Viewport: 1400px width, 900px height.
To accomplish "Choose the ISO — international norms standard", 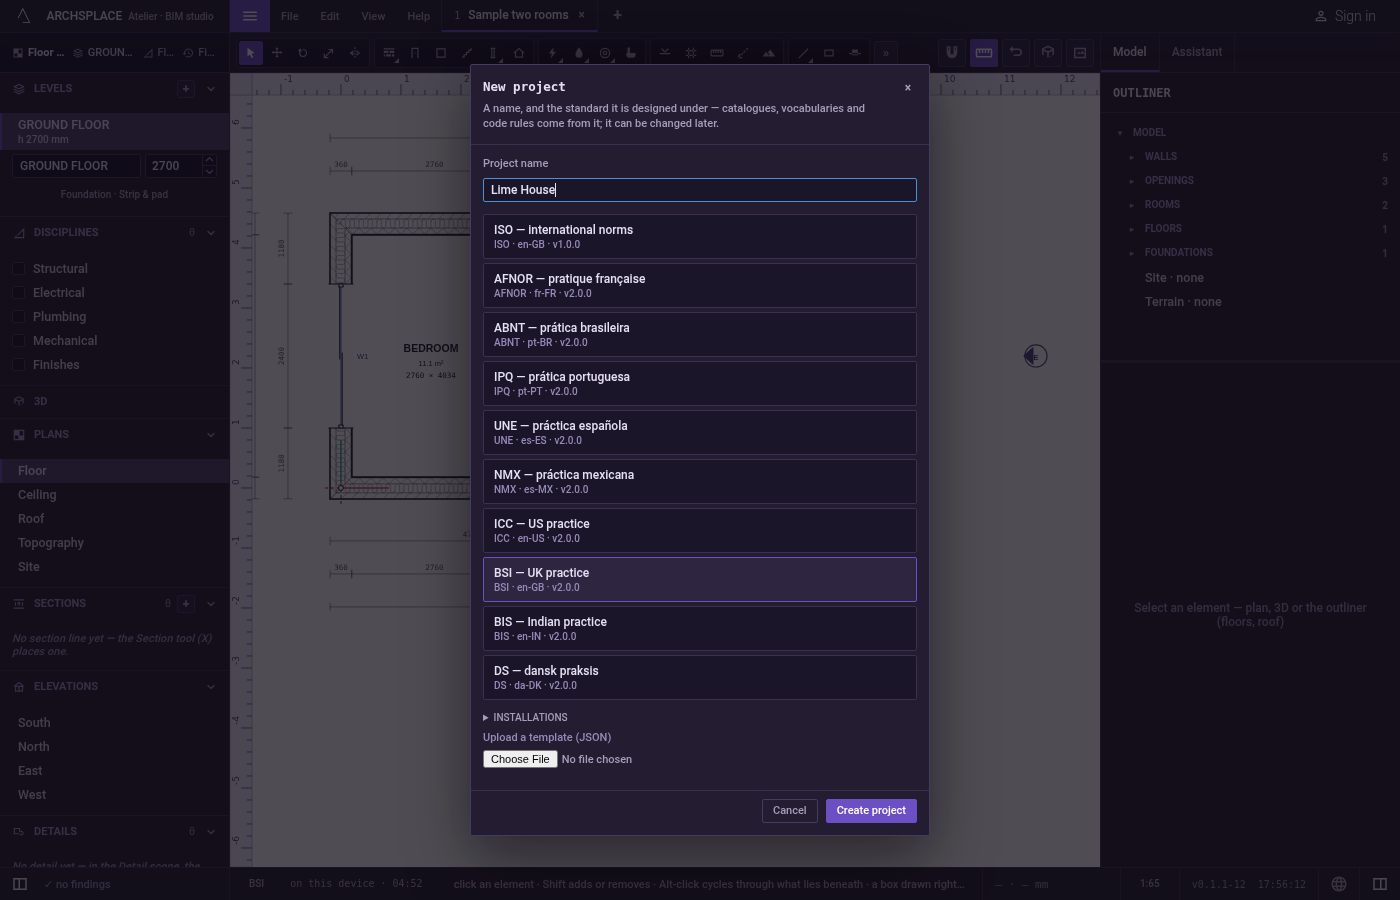I will pyautogui.click(x=700, y=237).
